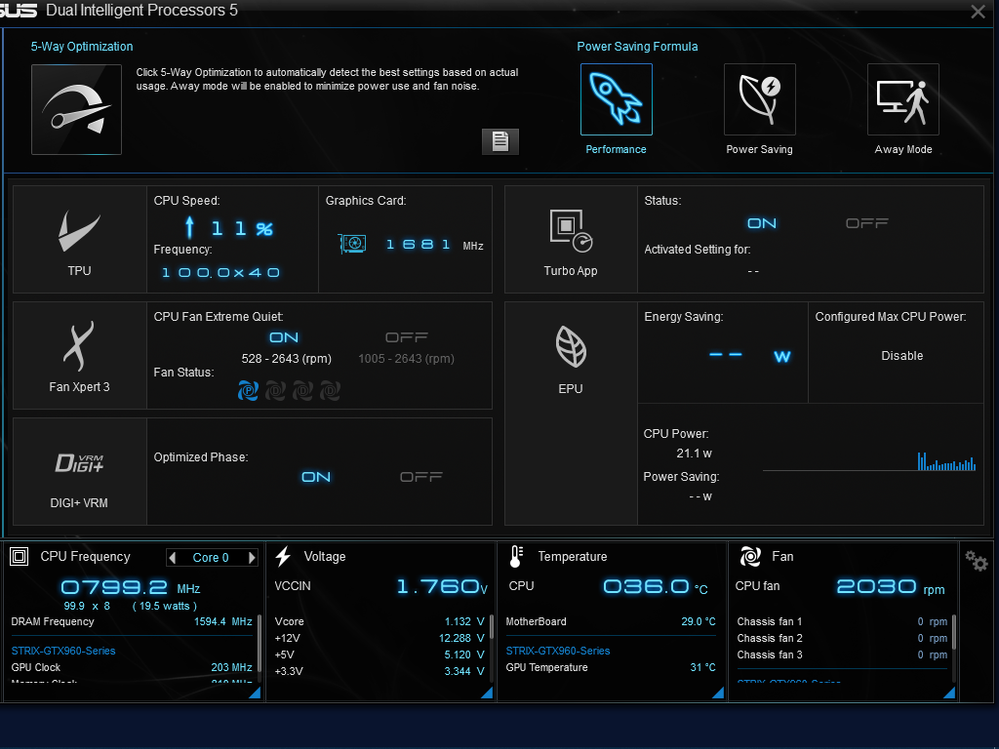Turn CPU Fan Extreme Quiet ON
Viewport: 999px width, 749px height.
click(x=284, y=338)
